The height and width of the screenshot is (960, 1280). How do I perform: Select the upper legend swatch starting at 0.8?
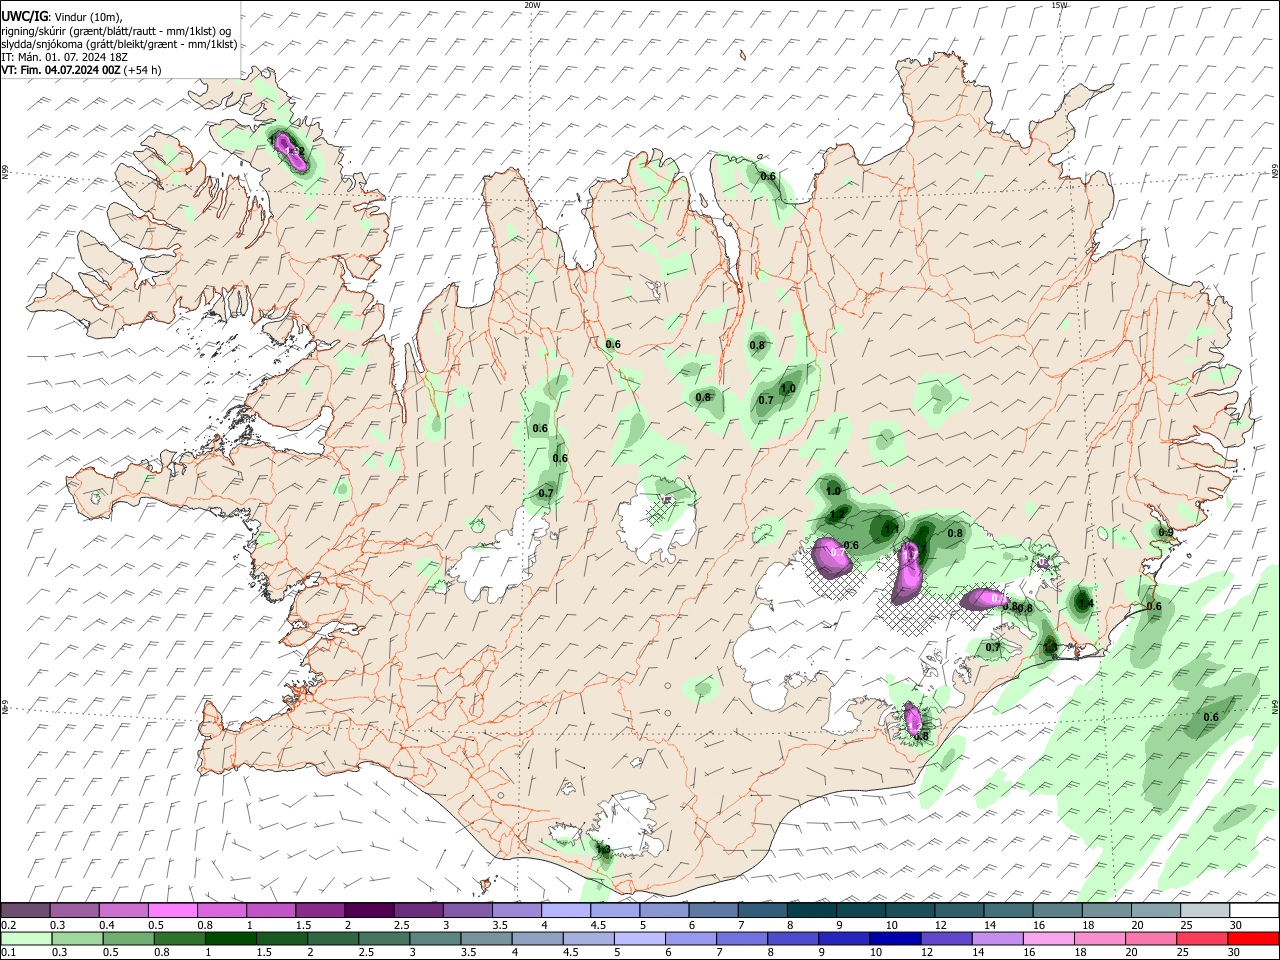[x=221, y=910]
